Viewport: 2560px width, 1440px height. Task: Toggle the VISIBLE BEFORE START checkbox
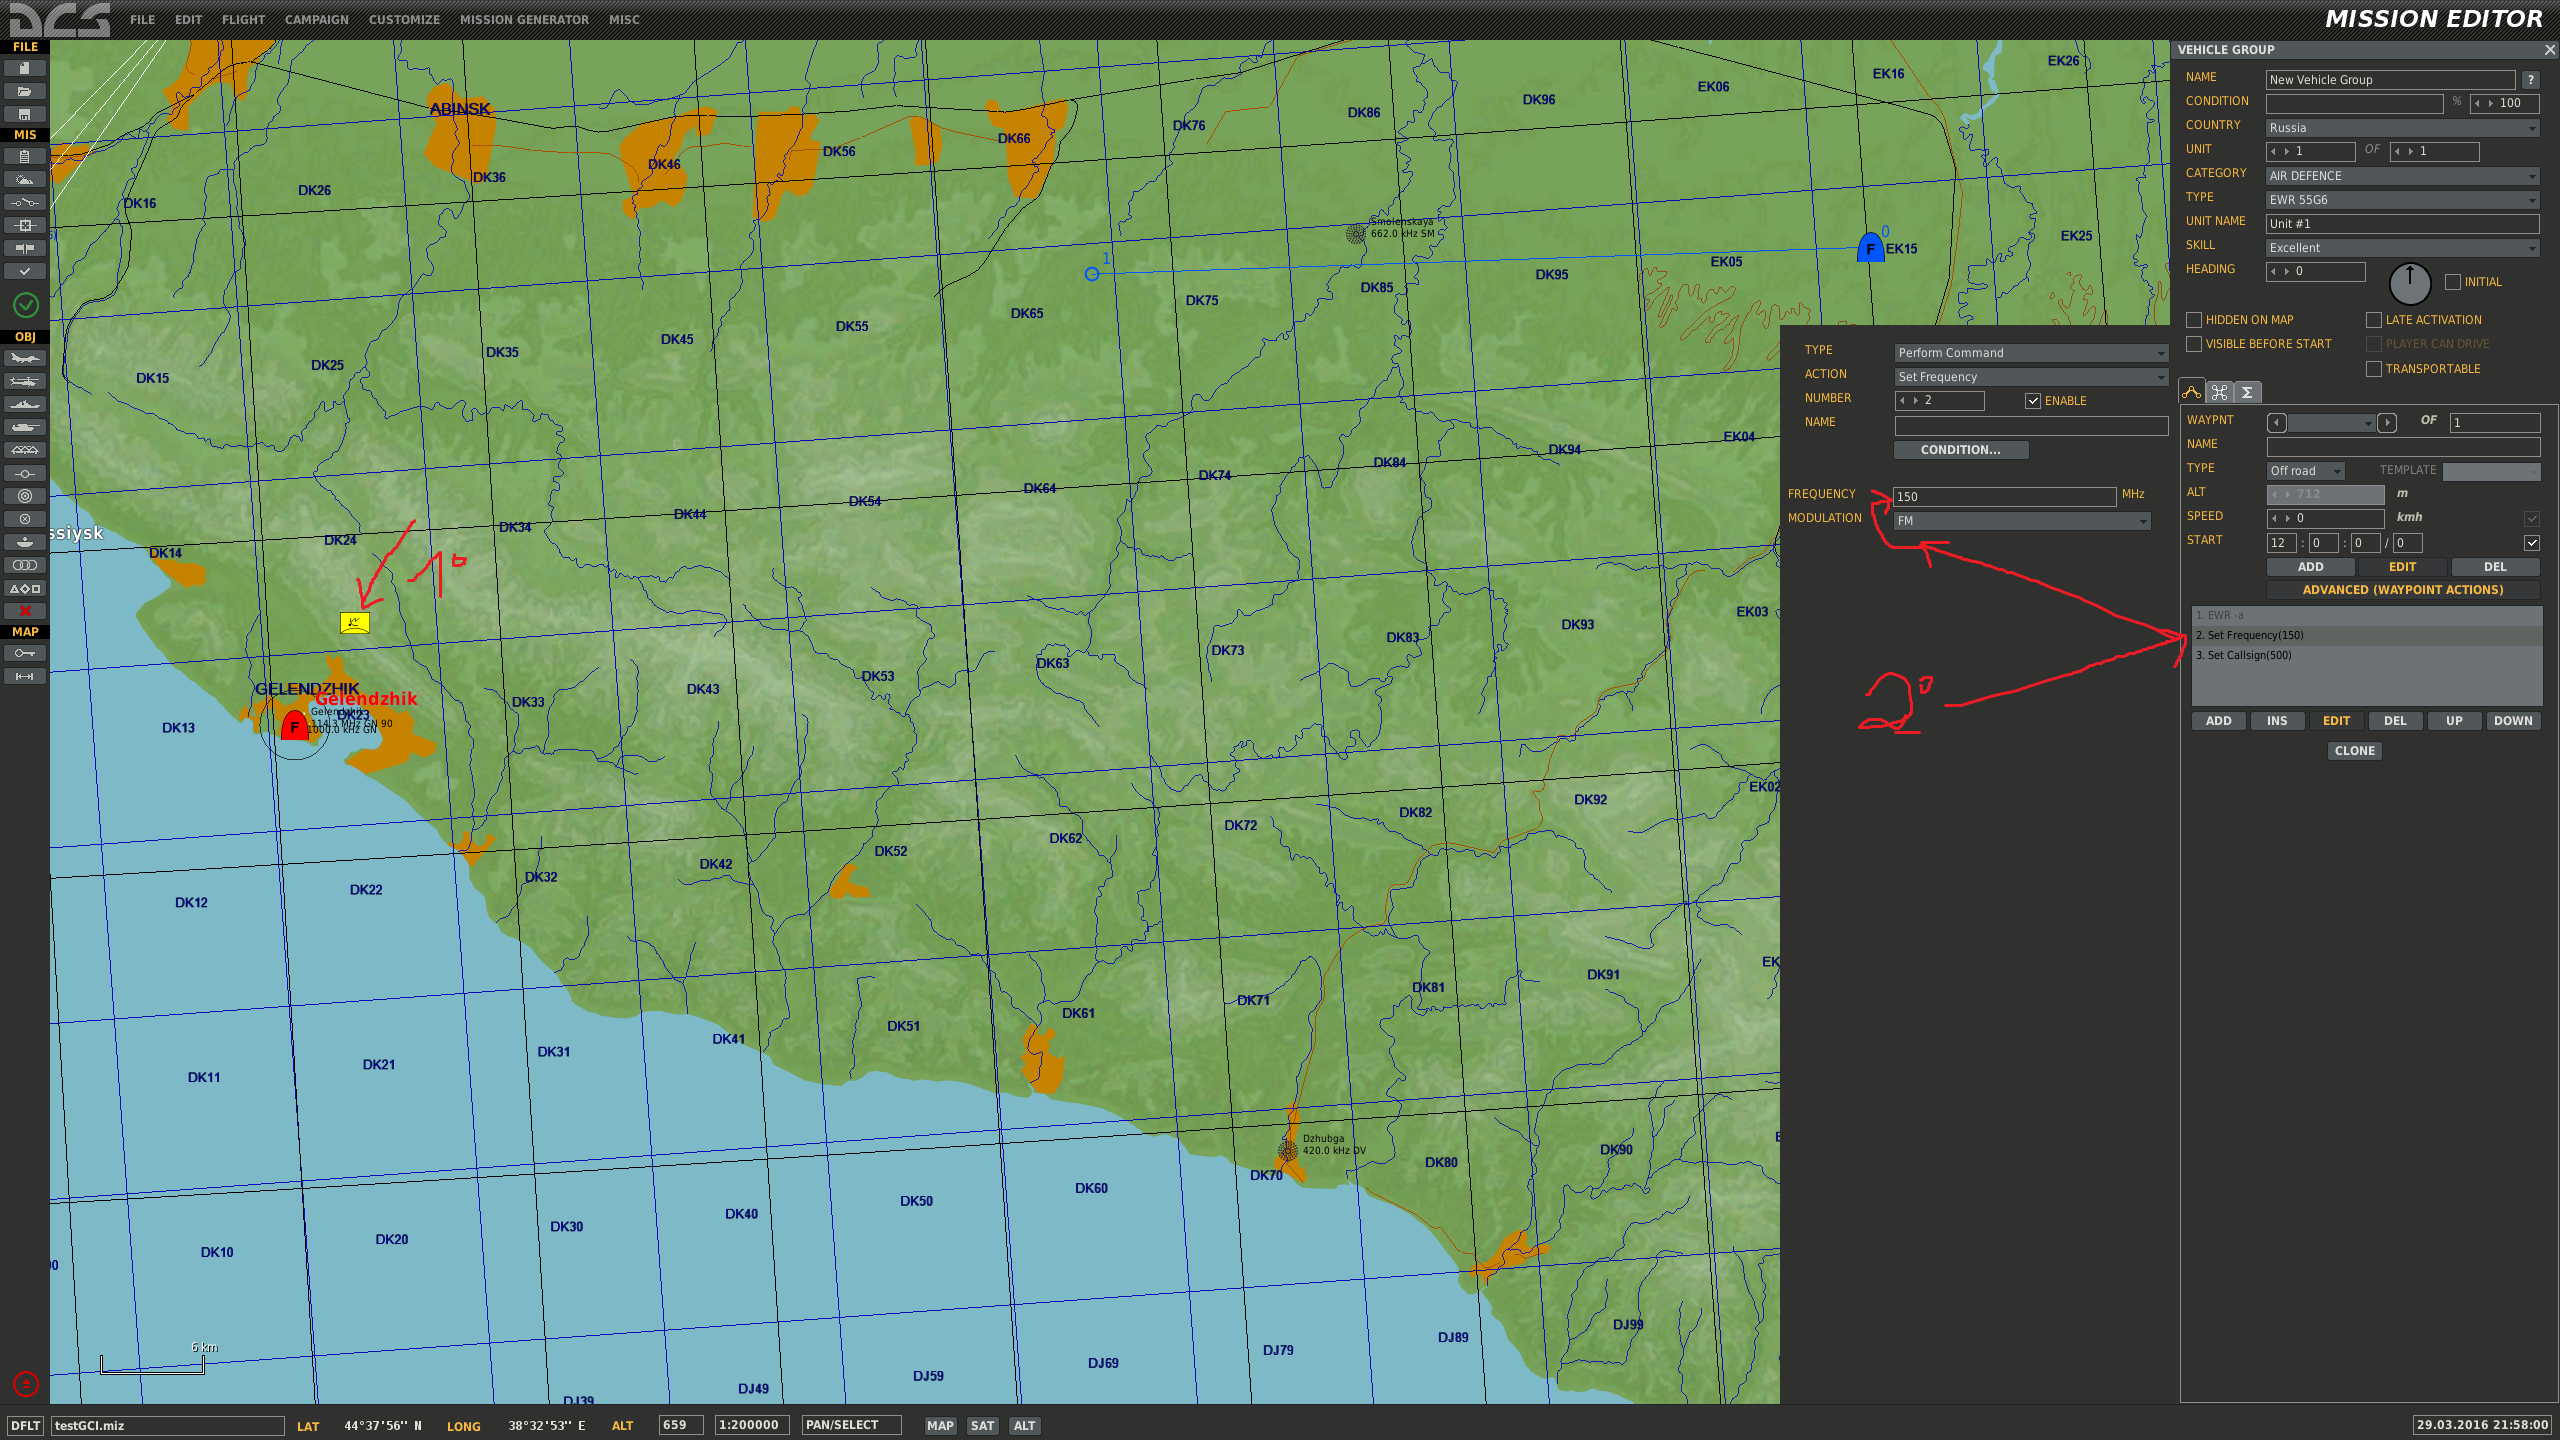(2194, 344)
